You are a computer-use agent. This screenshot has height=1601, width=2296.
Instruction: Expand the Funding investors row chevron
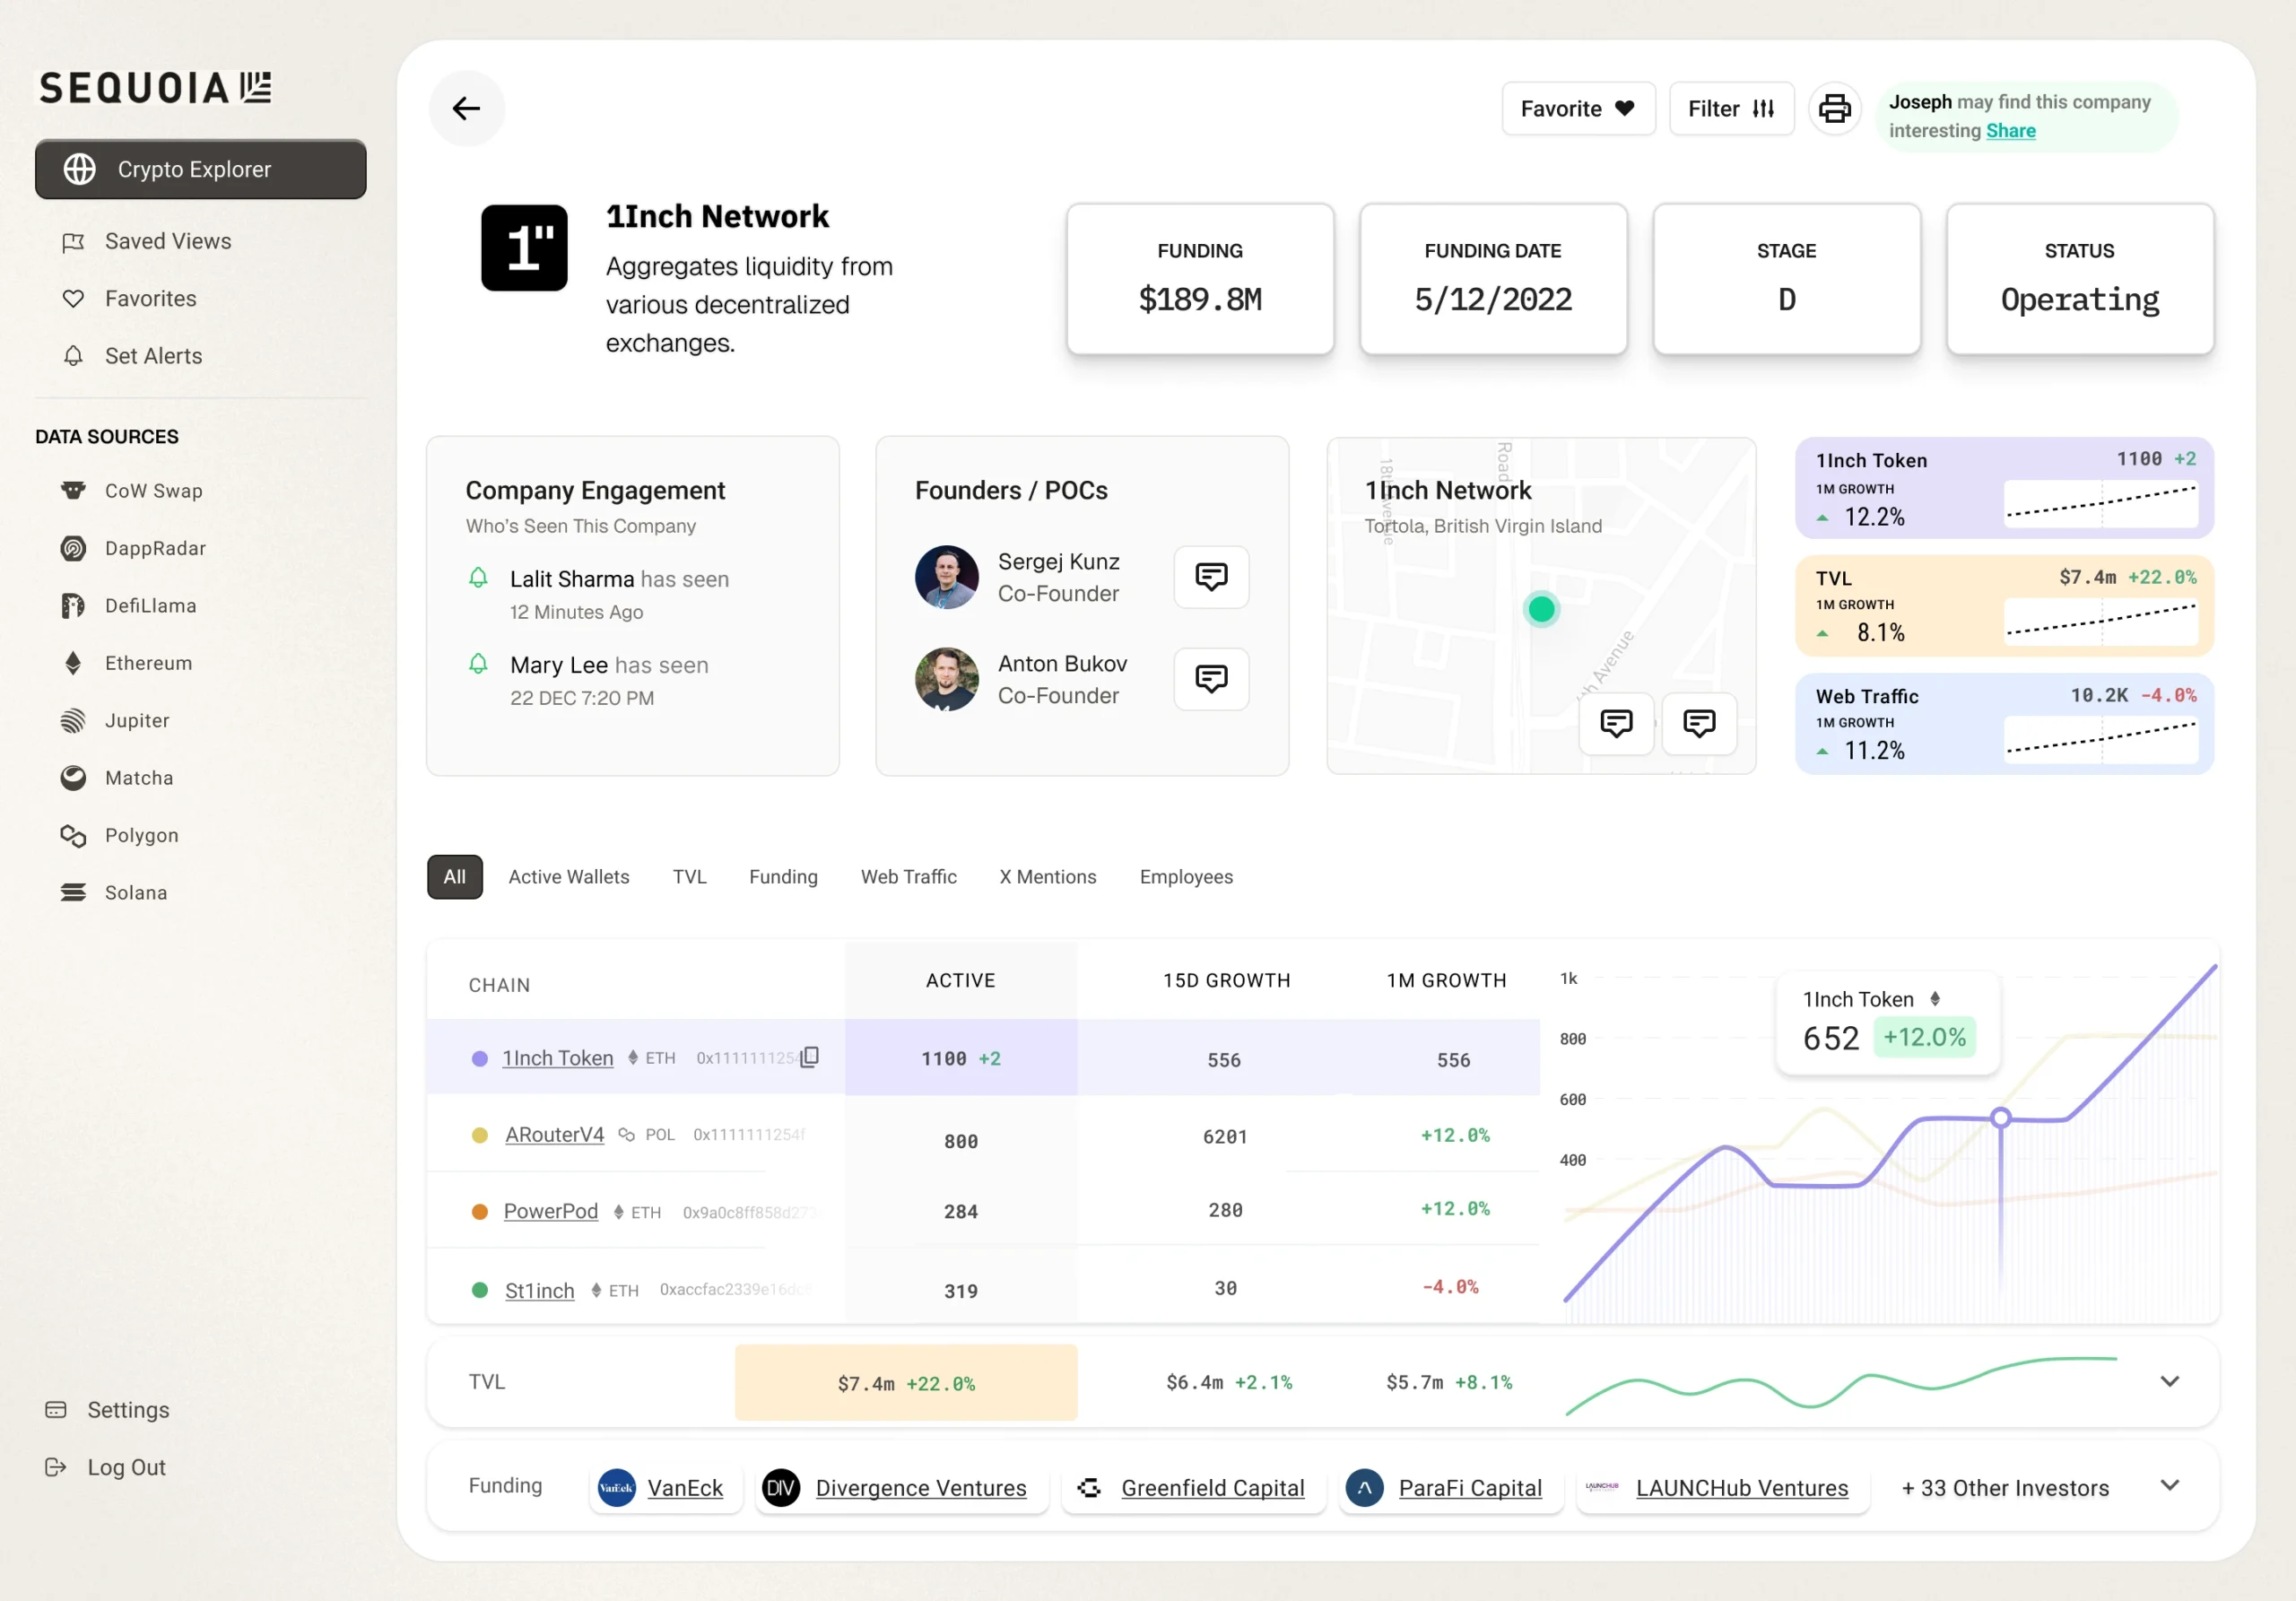coord(2169,1485)
